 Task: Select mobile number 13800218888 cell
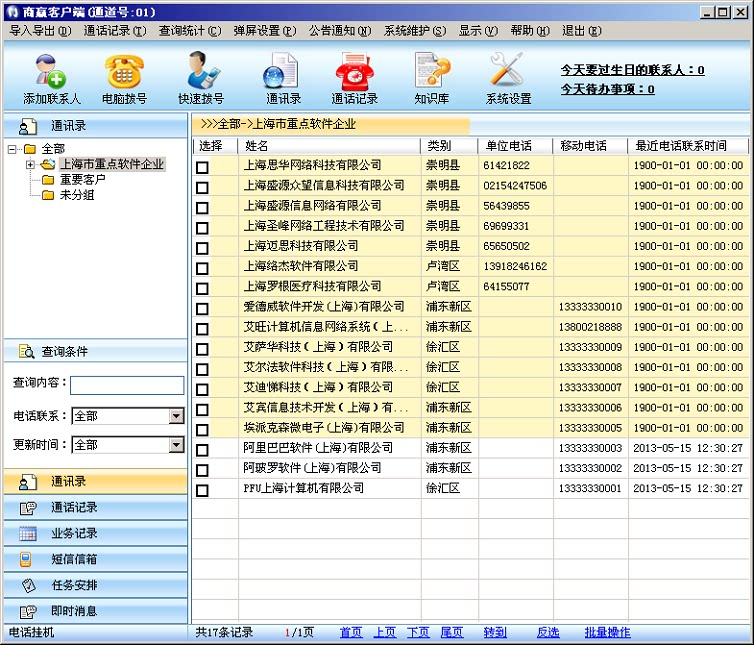[590, 327]
